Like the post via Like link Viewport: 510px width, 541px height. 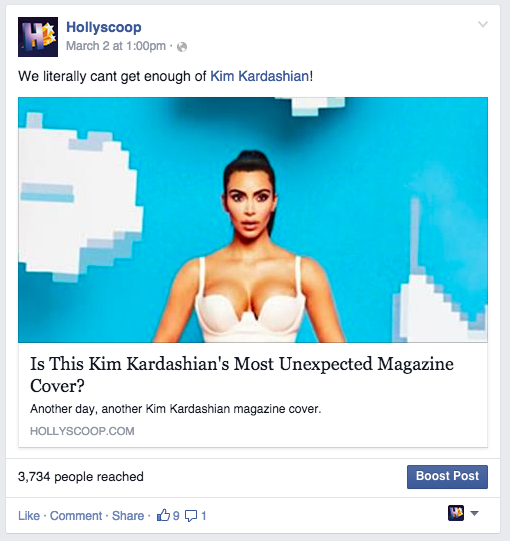(29, 516)
